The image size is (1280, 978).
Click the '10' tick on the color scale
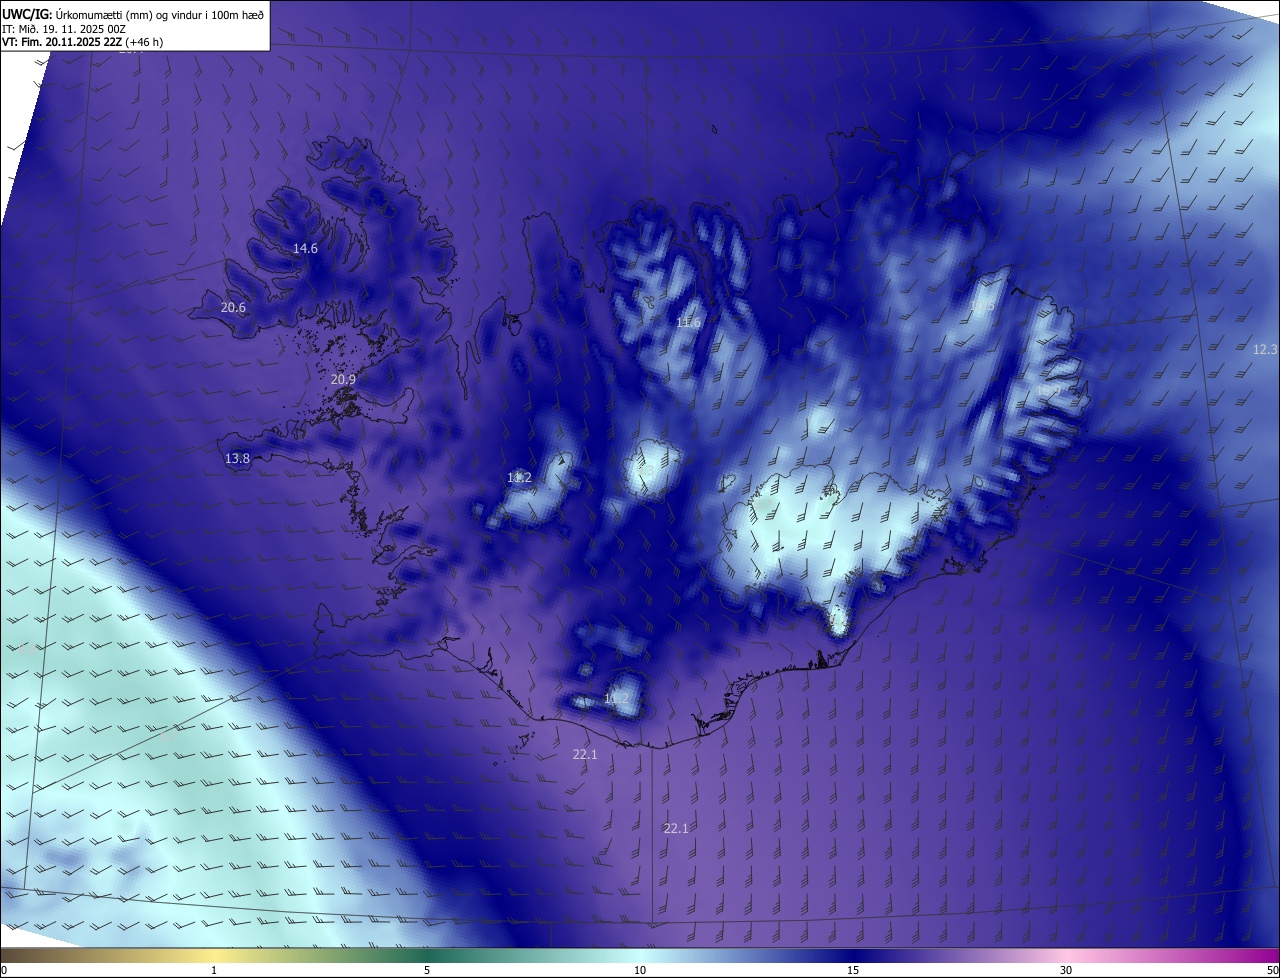point(640,971)
